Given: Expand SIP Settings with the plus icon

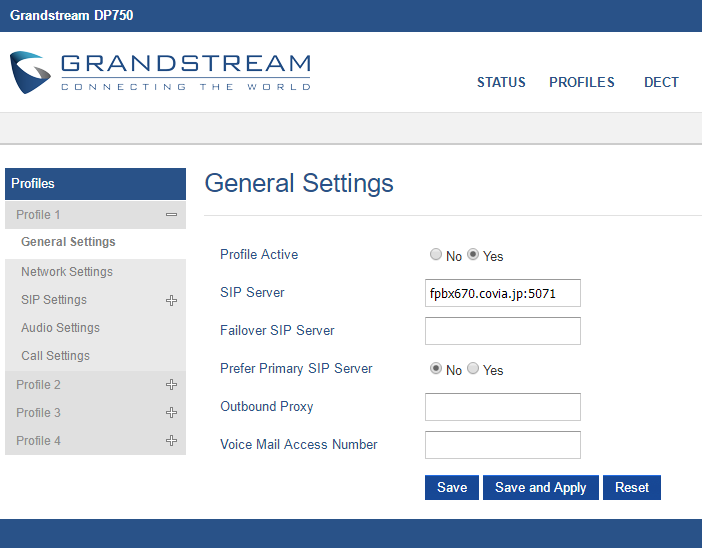Looking at the screenshot, I should pyautogui.click(x=171, y=300).
